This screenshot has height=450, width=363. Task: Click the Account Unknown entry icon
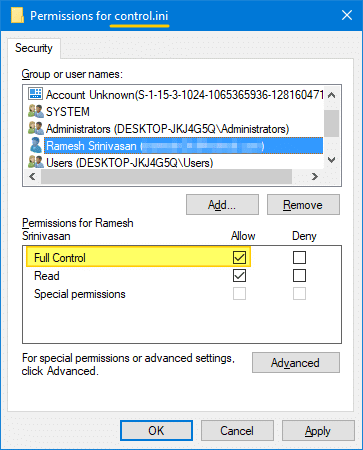35,94
